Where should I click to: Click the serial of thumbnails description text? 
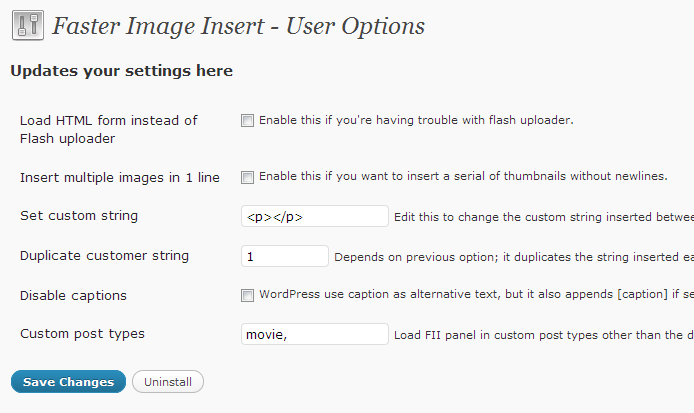(x=463, y=176)
